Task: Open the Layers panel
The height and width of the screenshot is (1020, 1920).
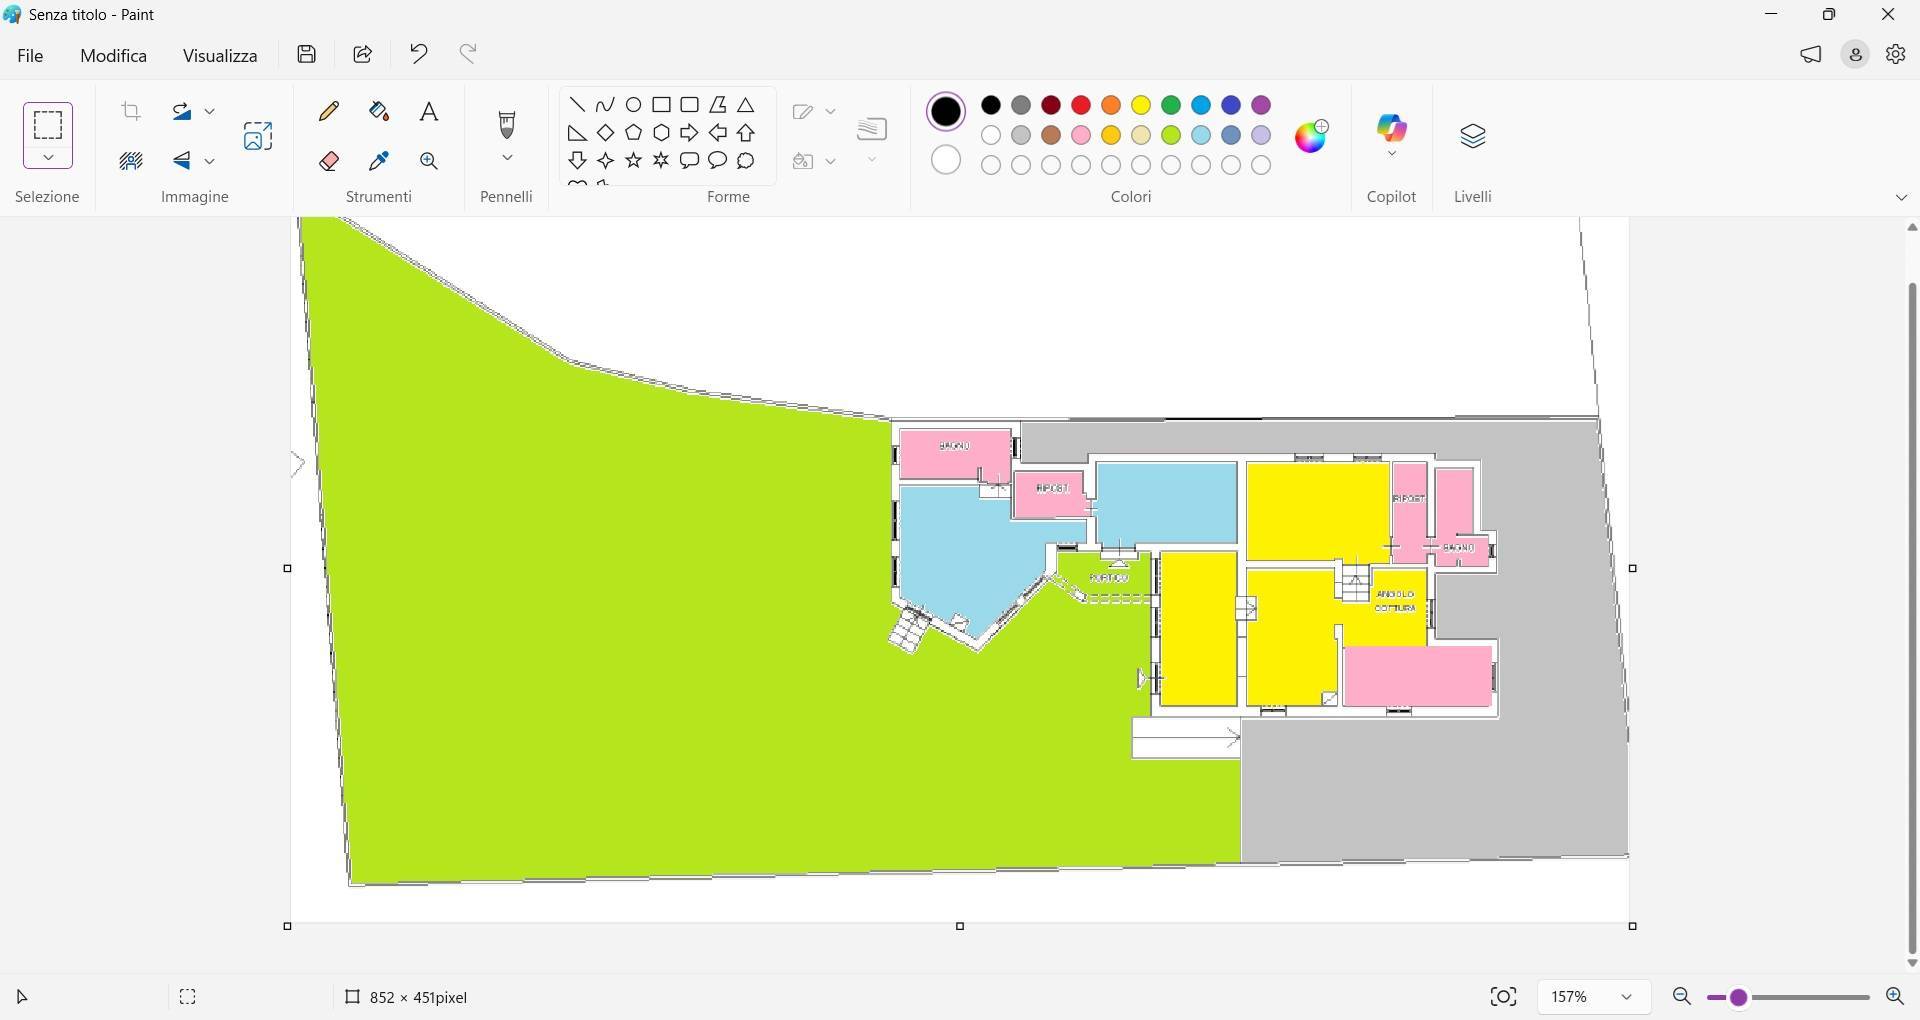Action: click(x=1473, y=136)
